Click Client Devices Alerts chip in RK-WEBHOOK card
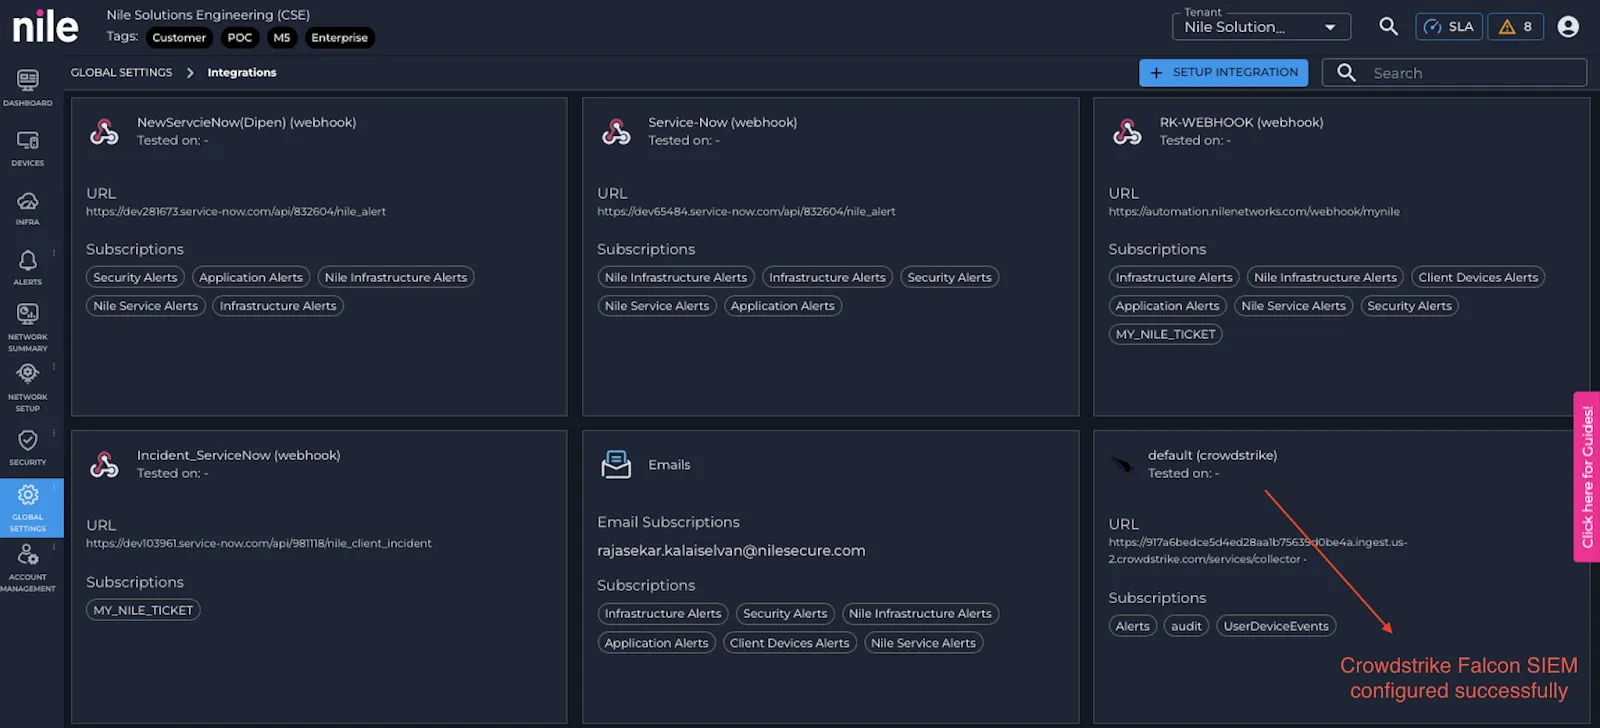This screenshot has height=728, width=1600. [1478, 277]
